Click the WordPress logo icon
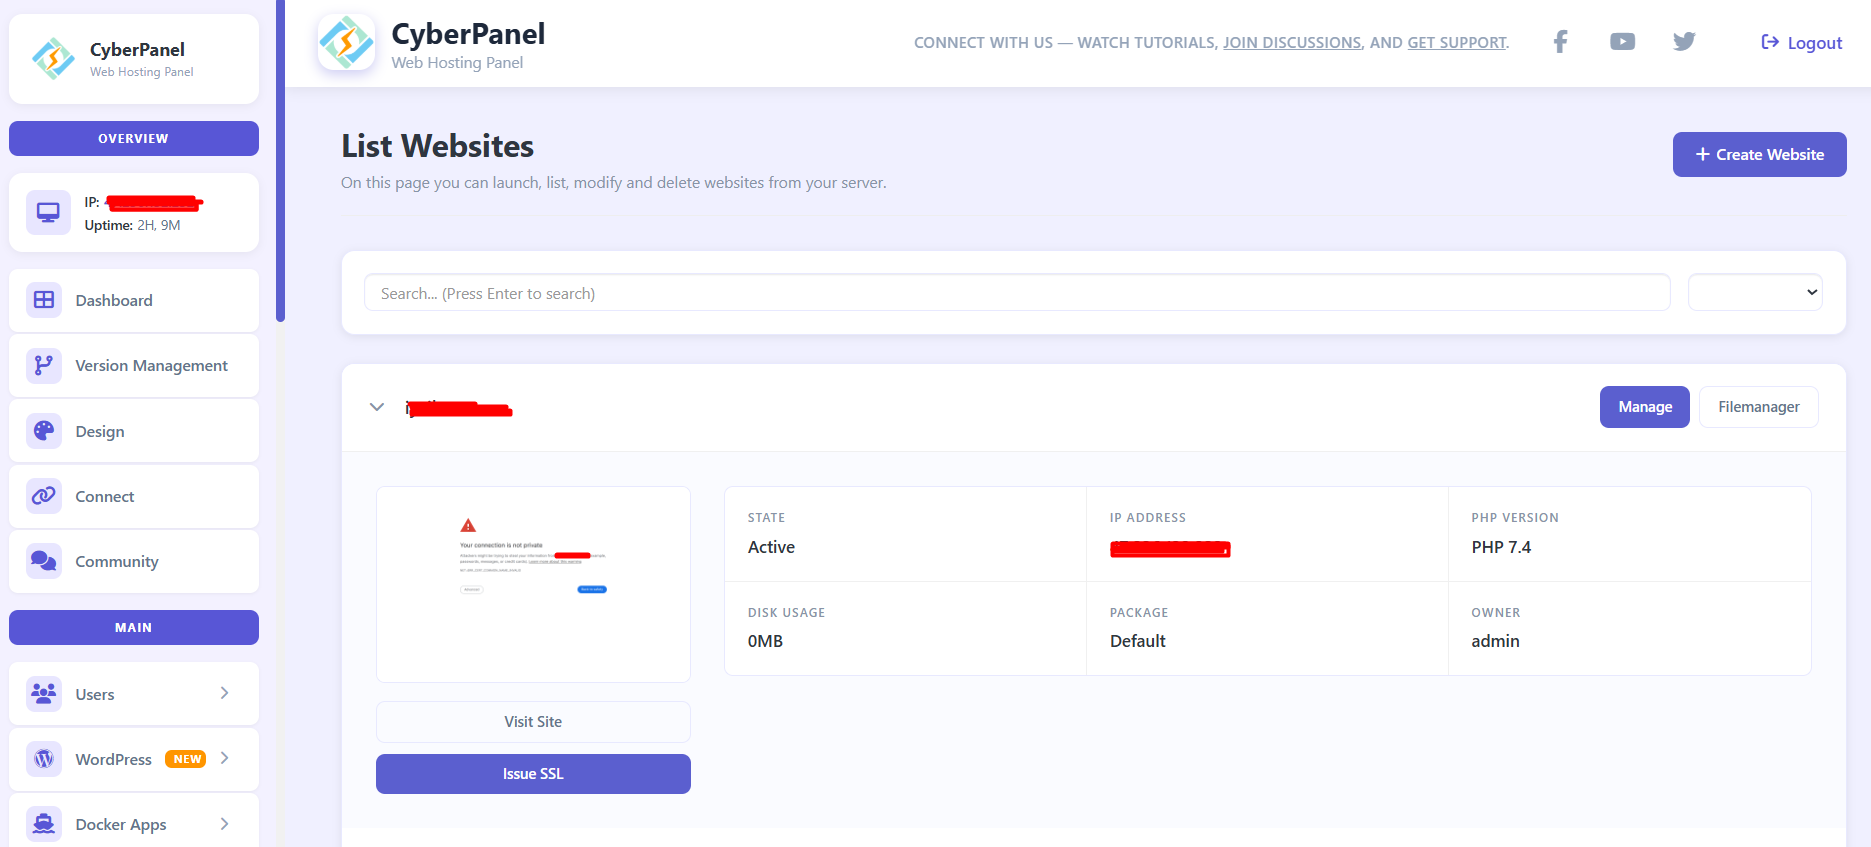 44,759
